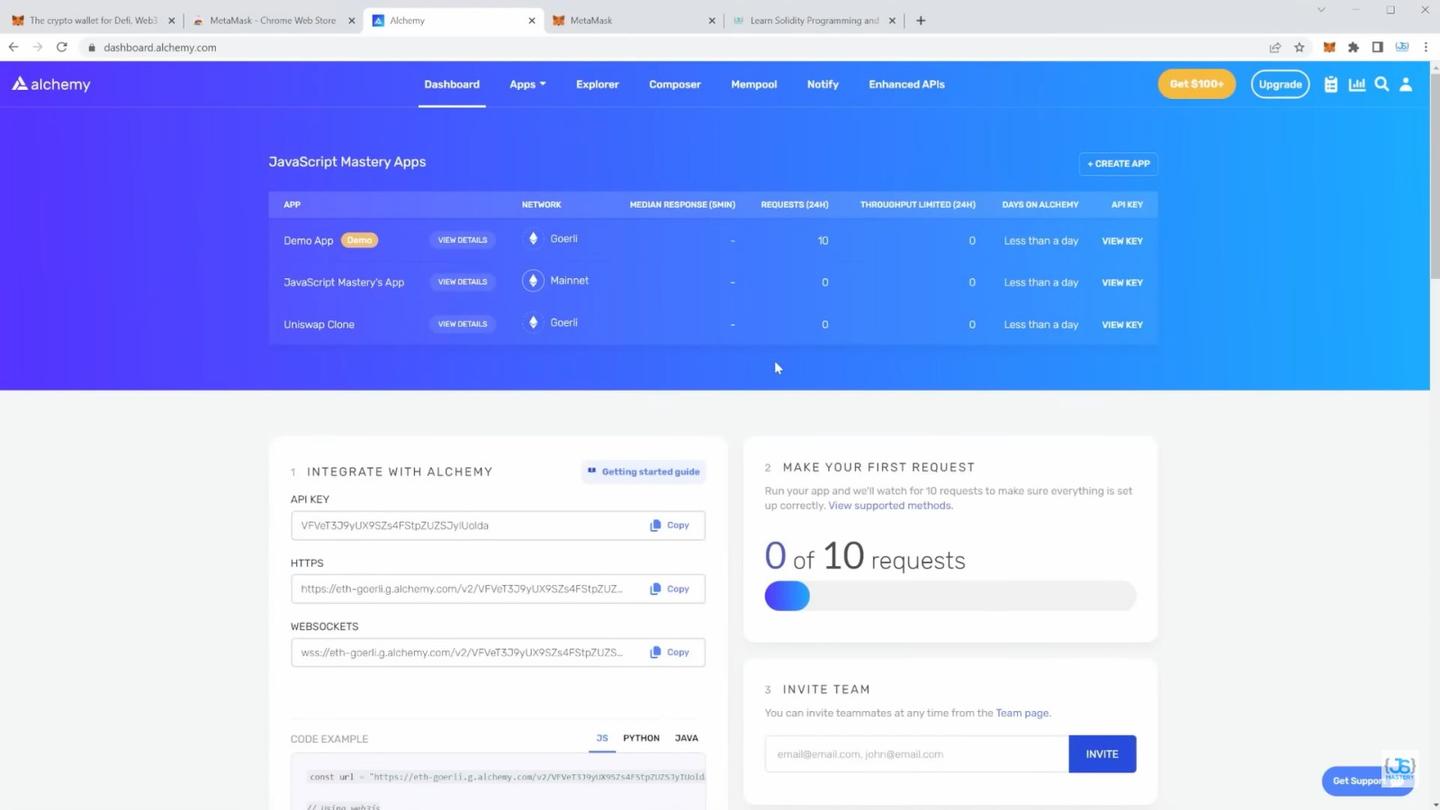Open the Getting started guide
Image resolution: width=1440 pixels, height=810 pixels.
point(644,471)
